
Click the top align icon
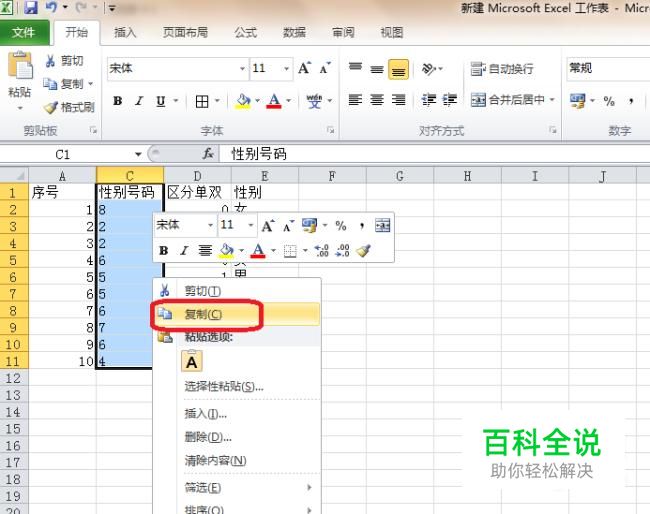pos(355,68)
